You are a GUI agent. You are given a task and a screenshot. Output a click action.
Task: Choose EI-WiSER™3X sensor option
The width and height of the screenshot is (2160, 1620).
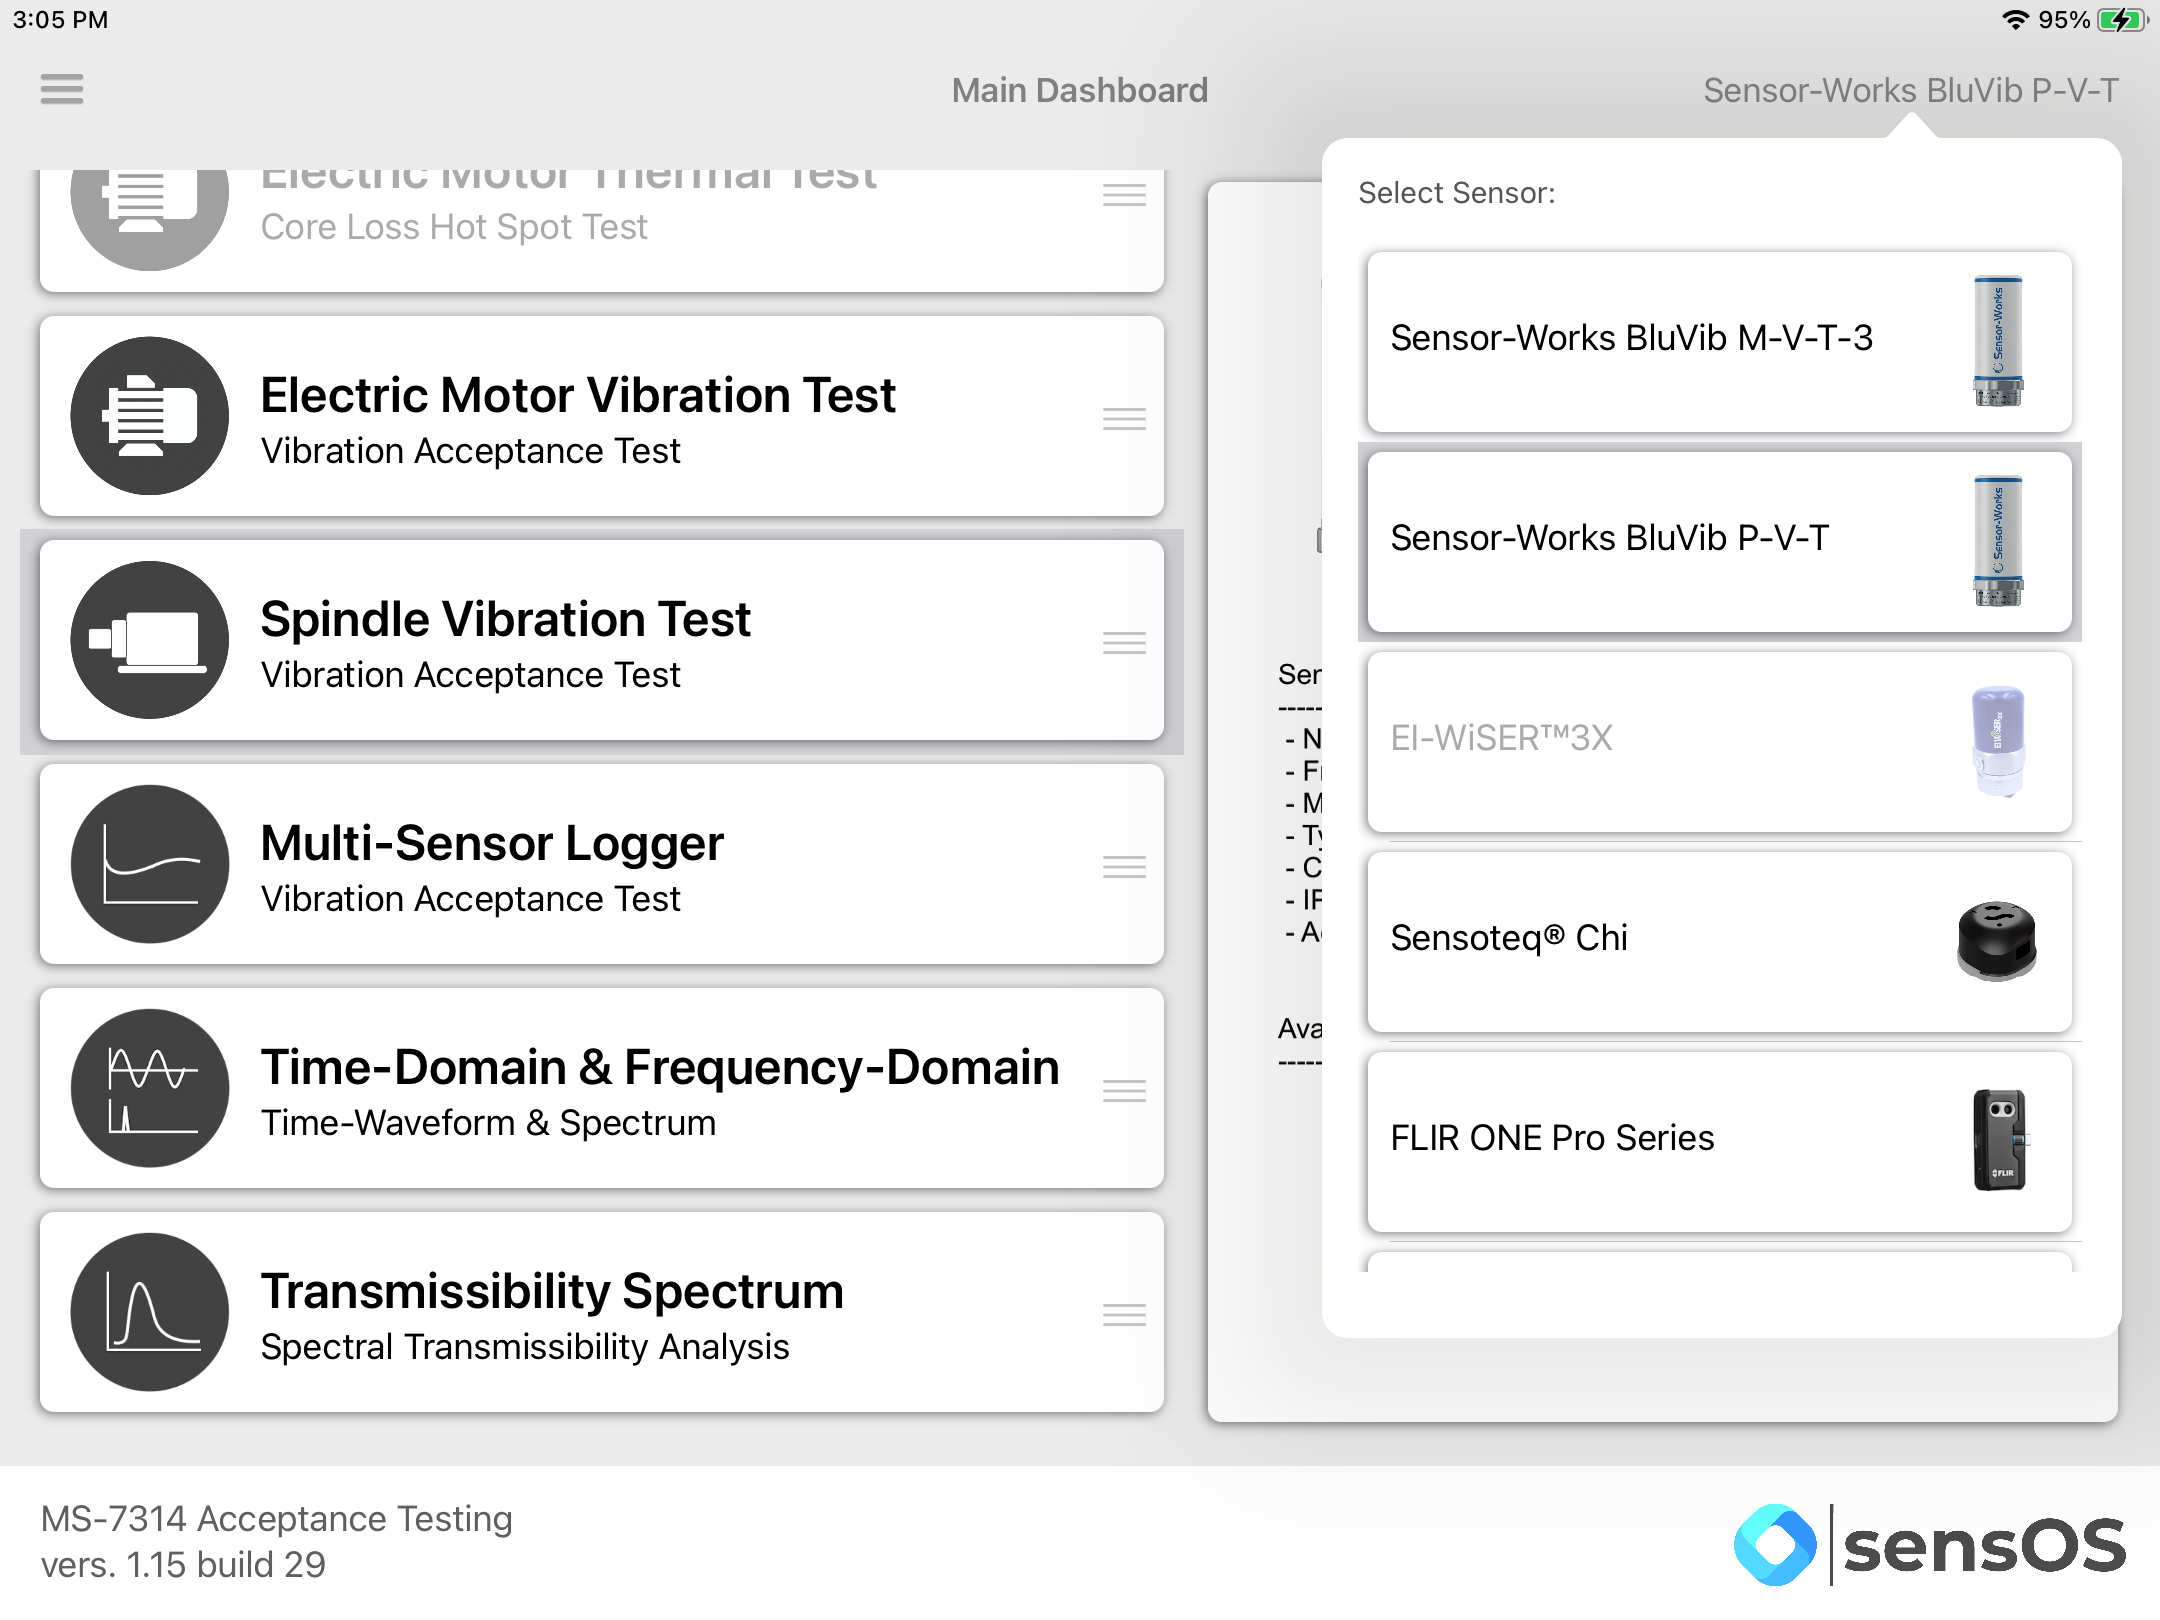(1719, 741)
